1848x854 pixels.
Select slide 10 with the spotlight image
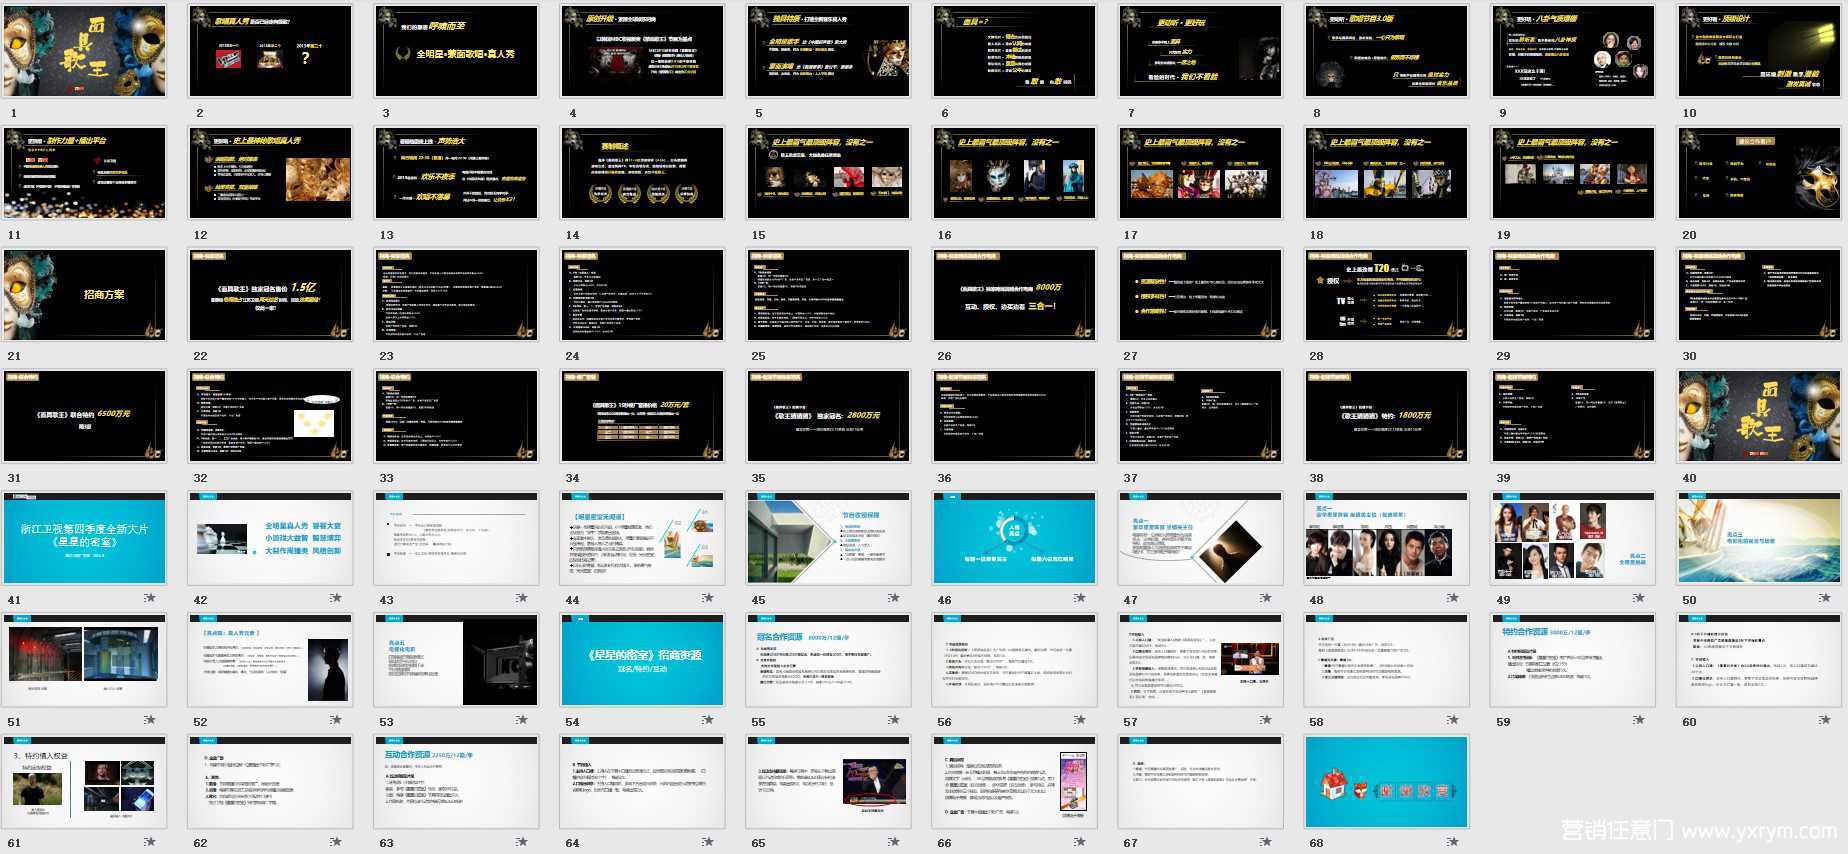1759,50
